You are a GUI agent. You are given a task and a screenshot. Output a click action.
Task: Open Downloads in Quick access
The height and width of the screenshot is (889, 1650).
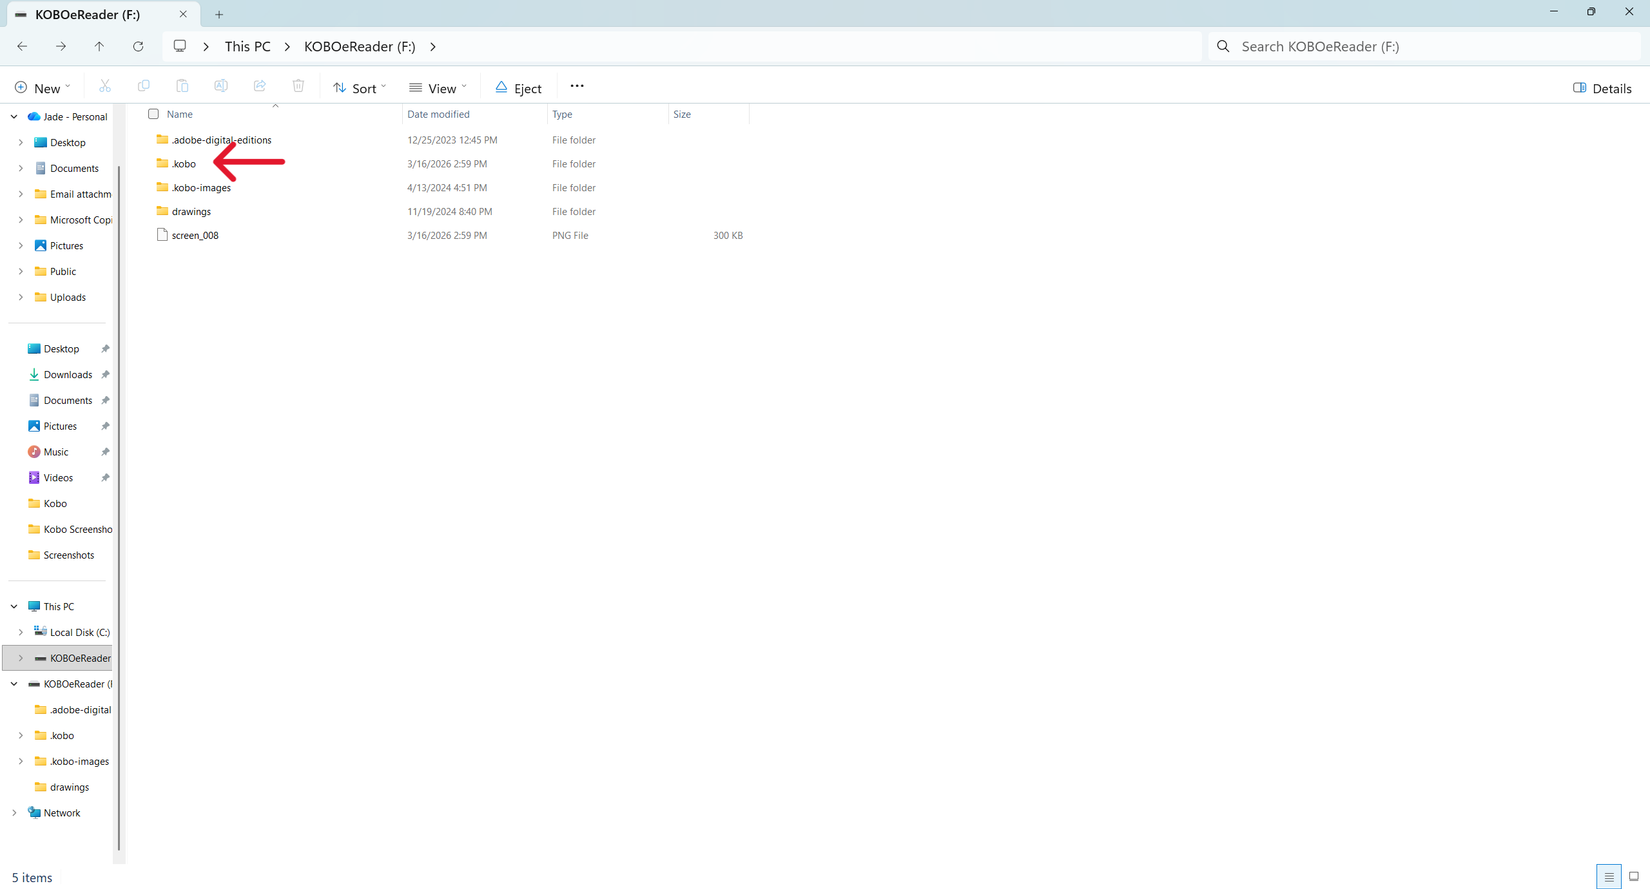[68, 375]
